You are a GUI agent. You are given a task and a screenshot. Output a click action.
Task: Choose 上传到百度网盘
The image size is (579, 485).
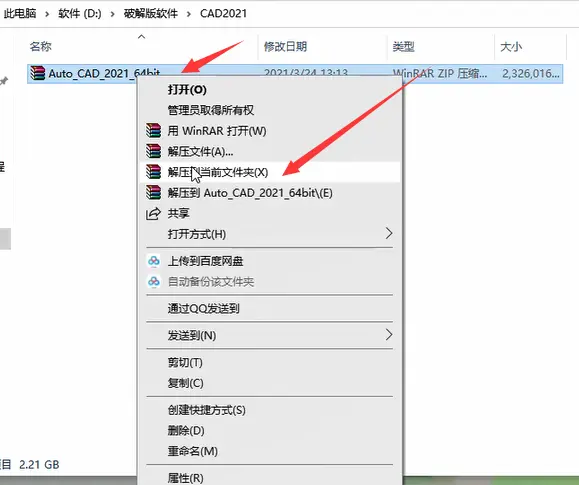(270, 261)
